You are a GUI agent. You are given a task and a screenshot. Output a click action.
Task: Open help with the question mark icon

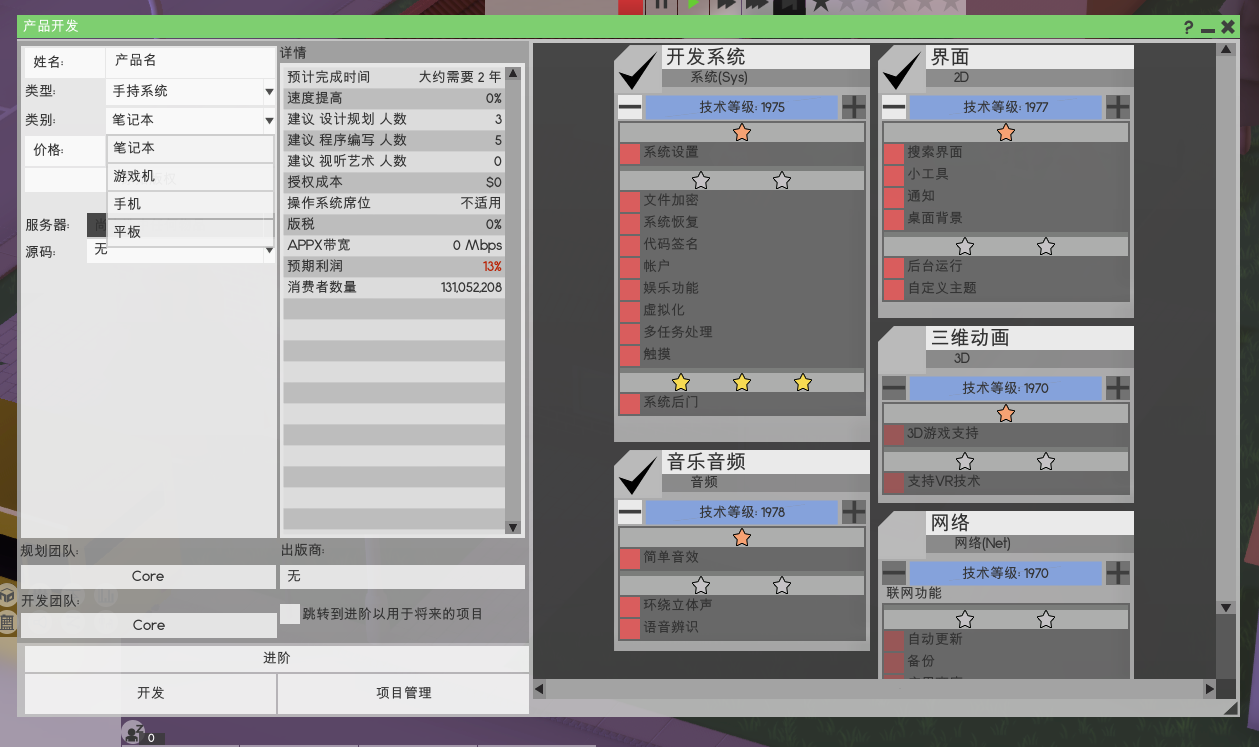coord(1189,27)
